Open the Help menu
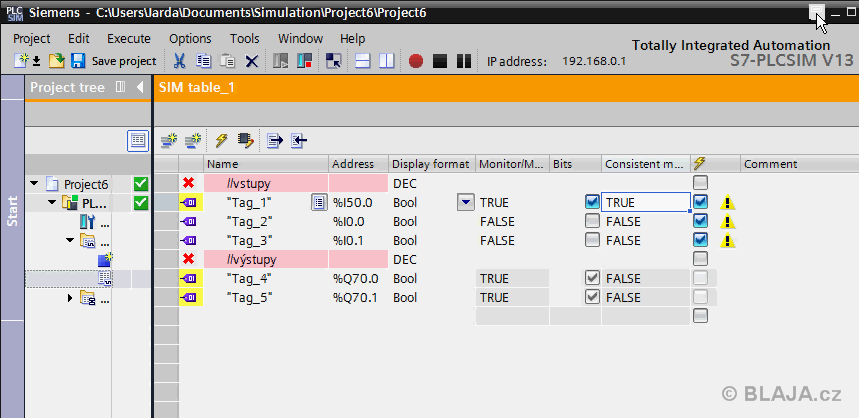The width and height of the screenshot is (859, 418). coord(352,38)
